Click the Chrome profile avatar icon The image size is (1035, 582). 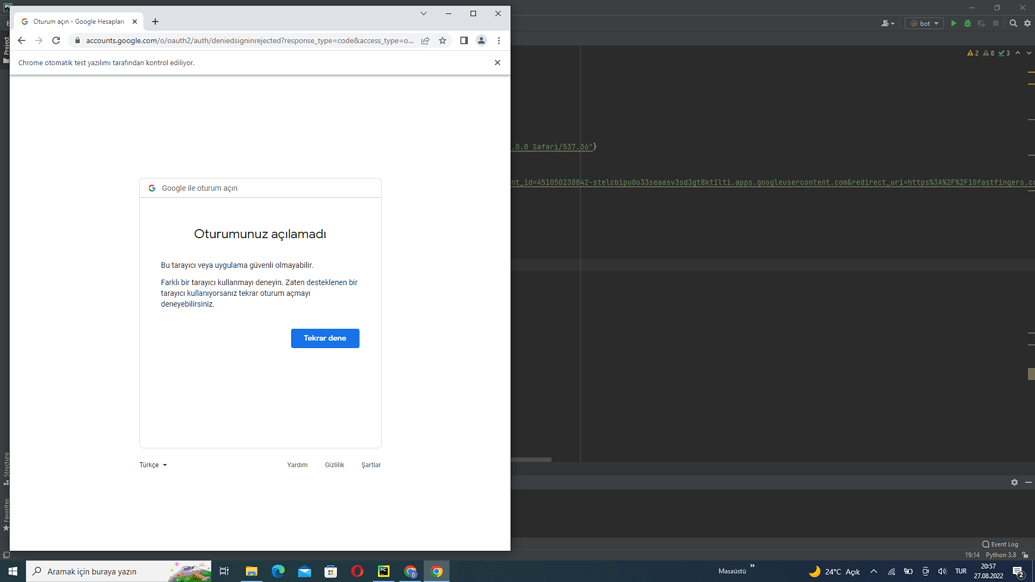click(x=481, y=41)
